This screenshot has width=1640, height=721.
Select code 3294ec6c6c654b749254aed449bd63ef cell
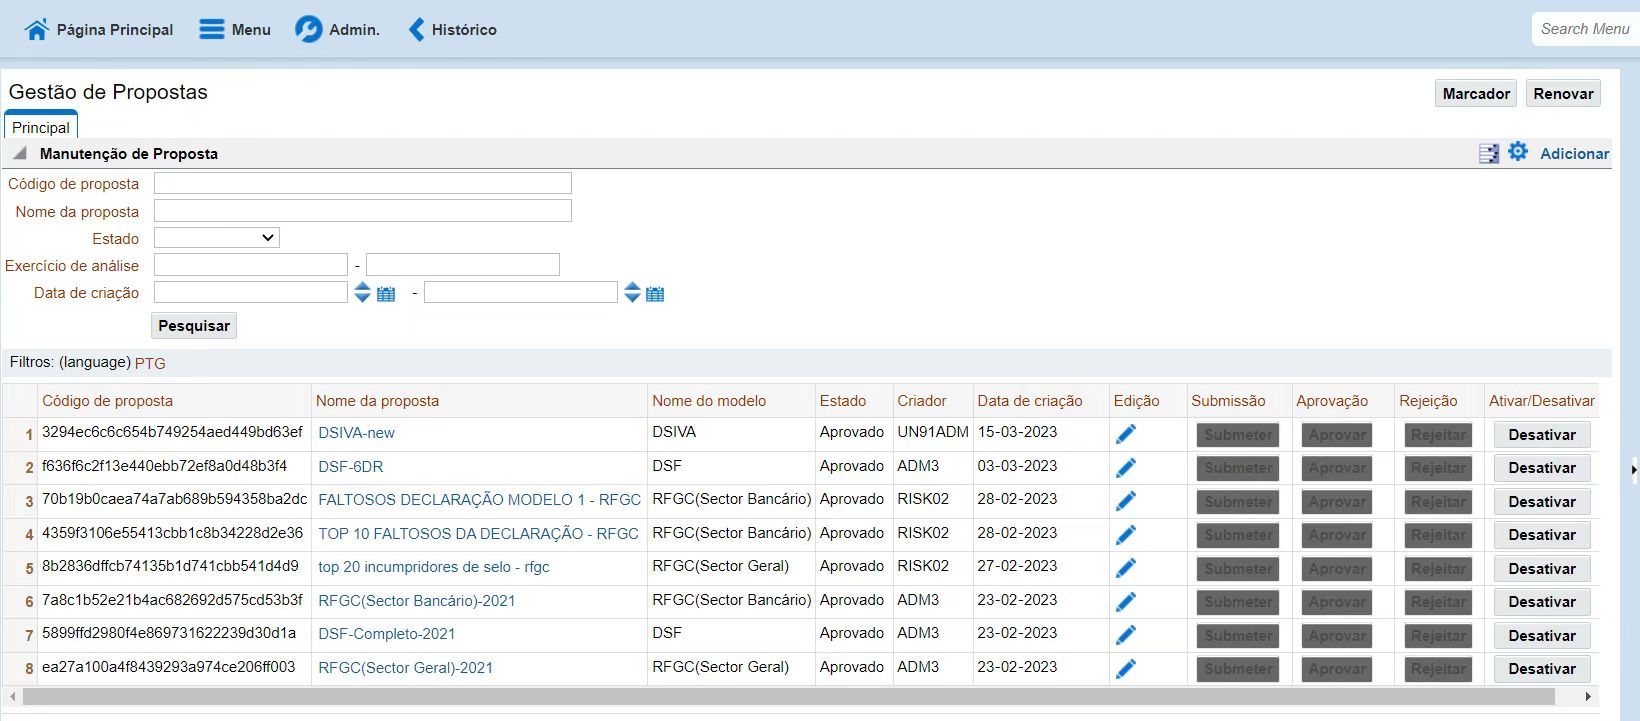click(172, 432)
